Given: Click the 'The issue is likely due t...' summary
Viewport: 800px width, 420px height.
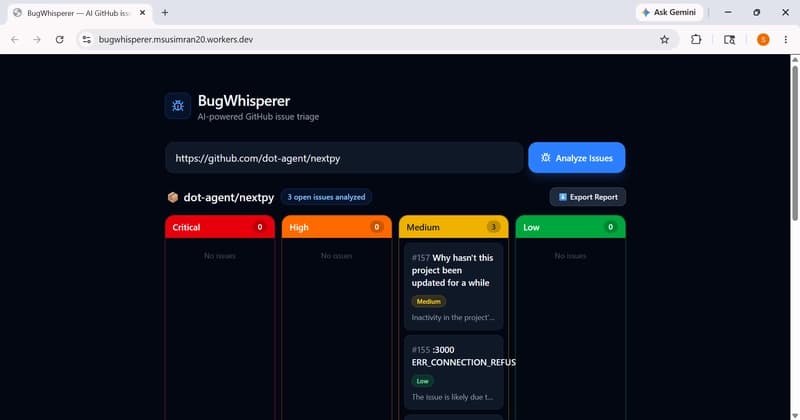Looking at the screenshot, I should 452,397.
